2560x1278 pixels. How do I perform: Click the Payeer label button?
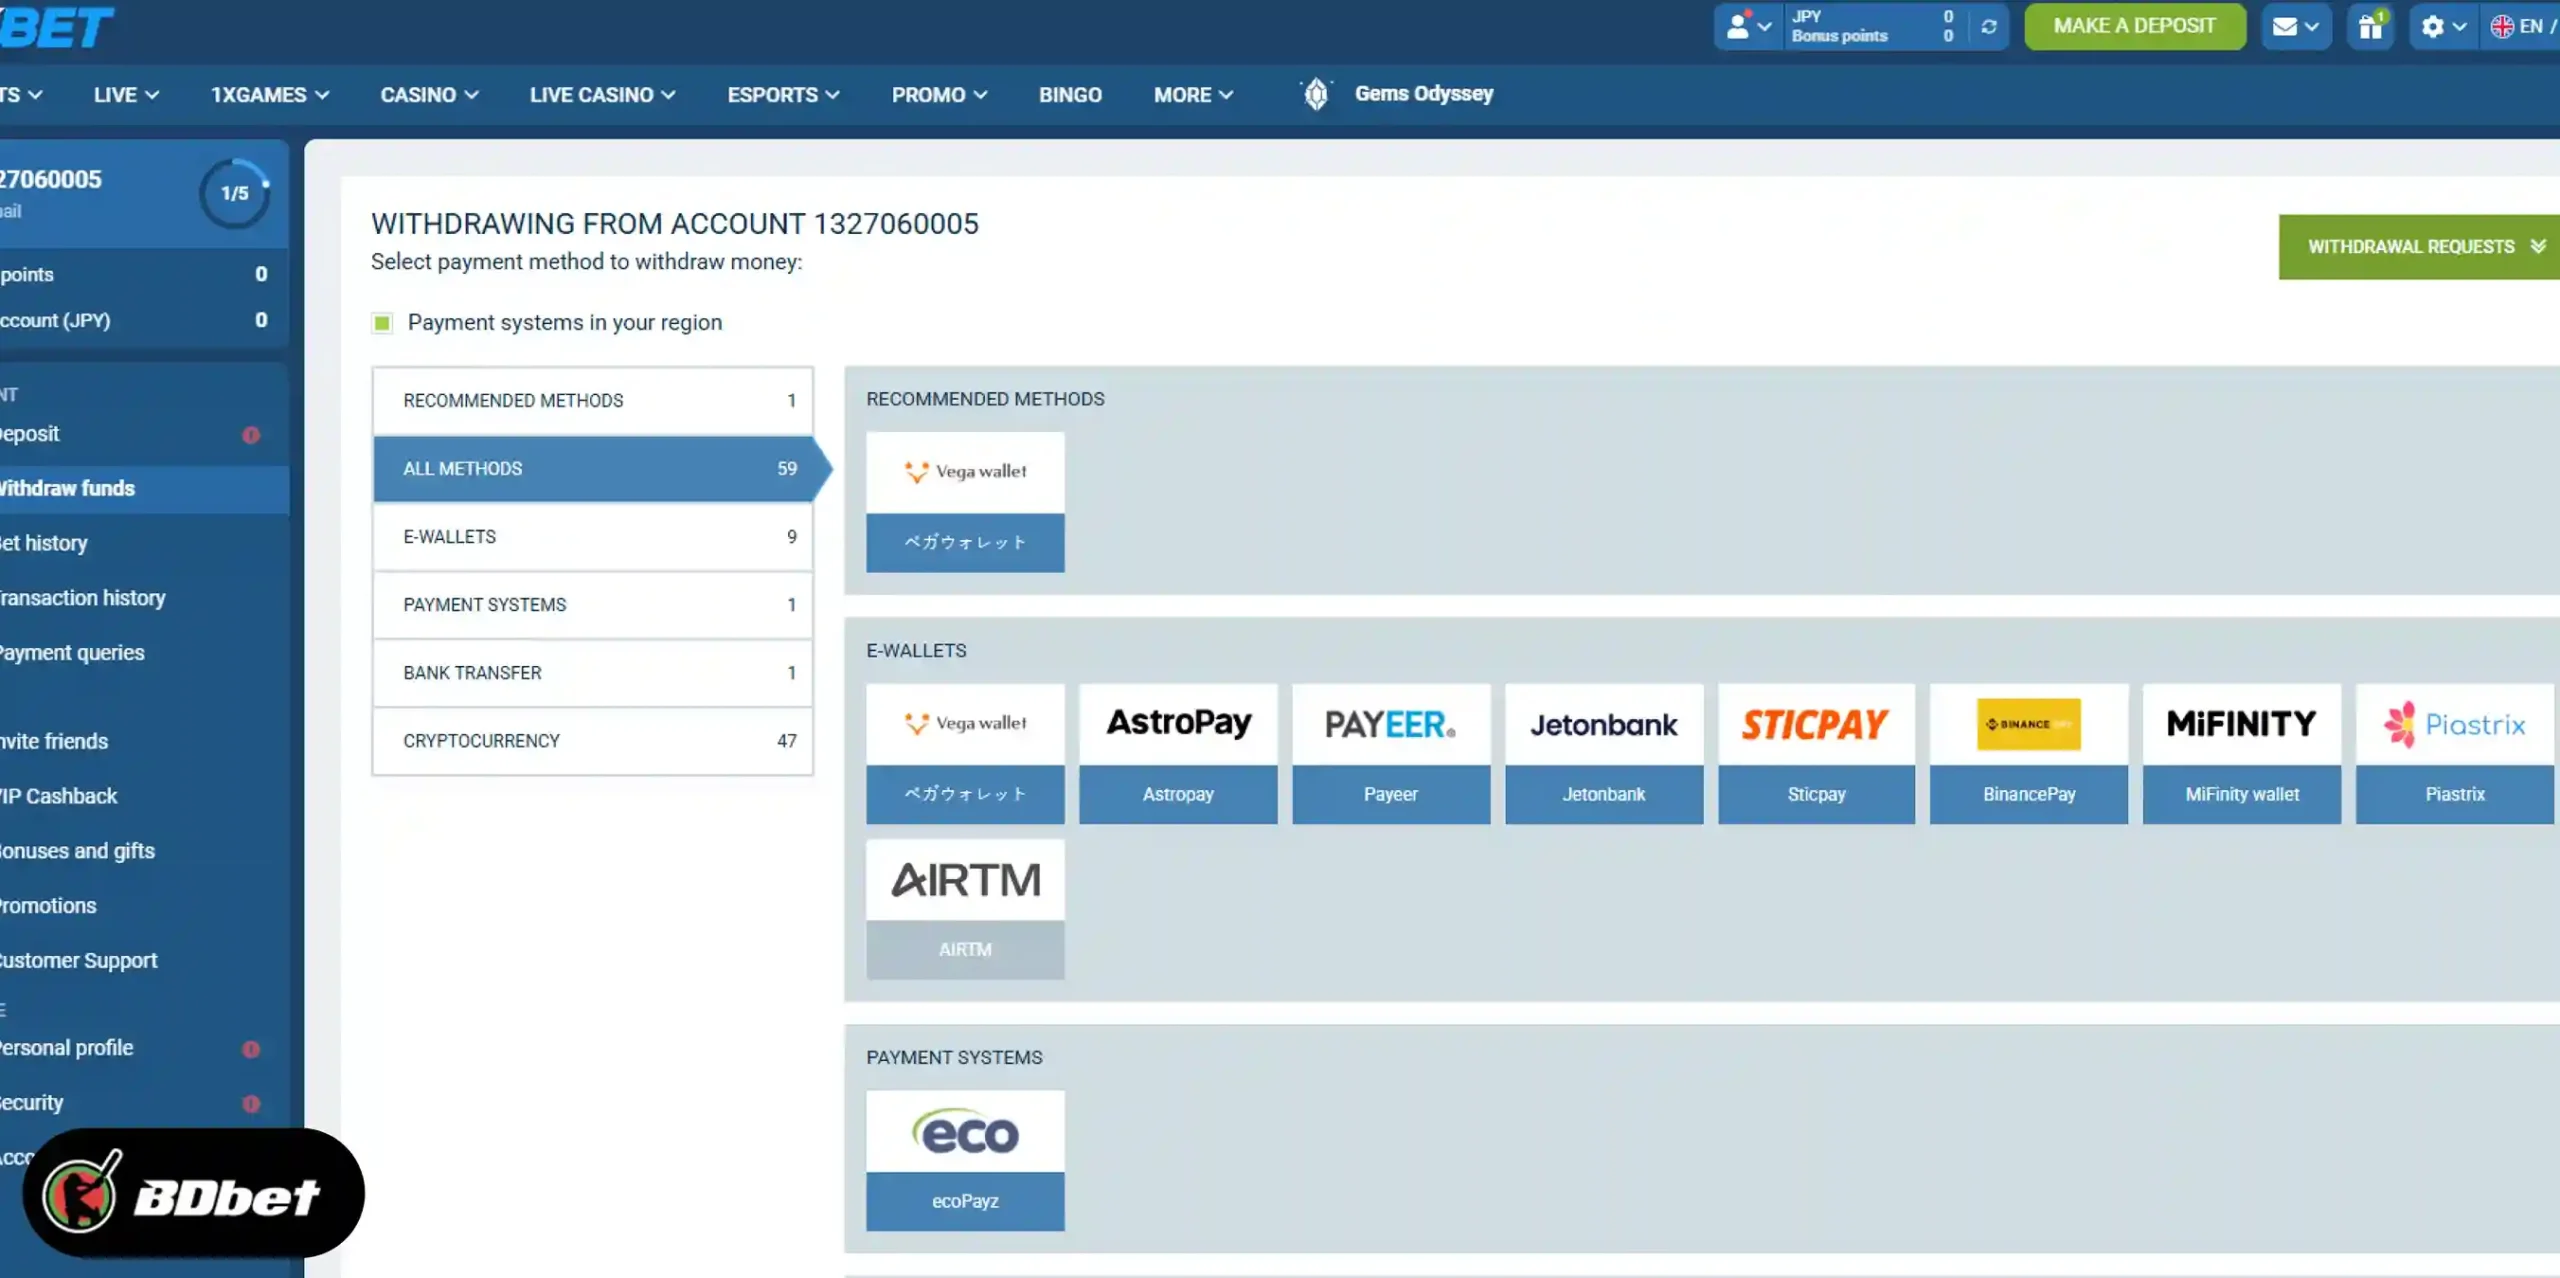click(x=1391, y=794)
